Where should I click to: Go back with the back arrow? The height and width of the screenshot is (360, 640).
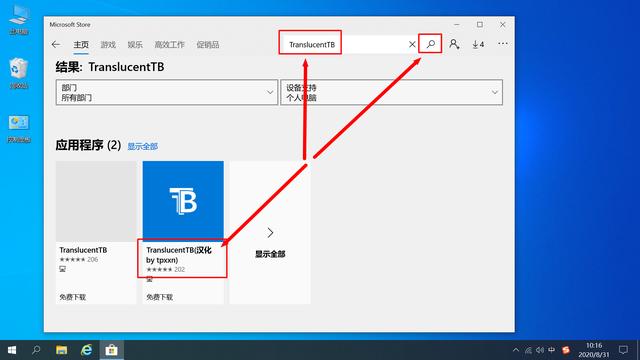coord(56,44)
